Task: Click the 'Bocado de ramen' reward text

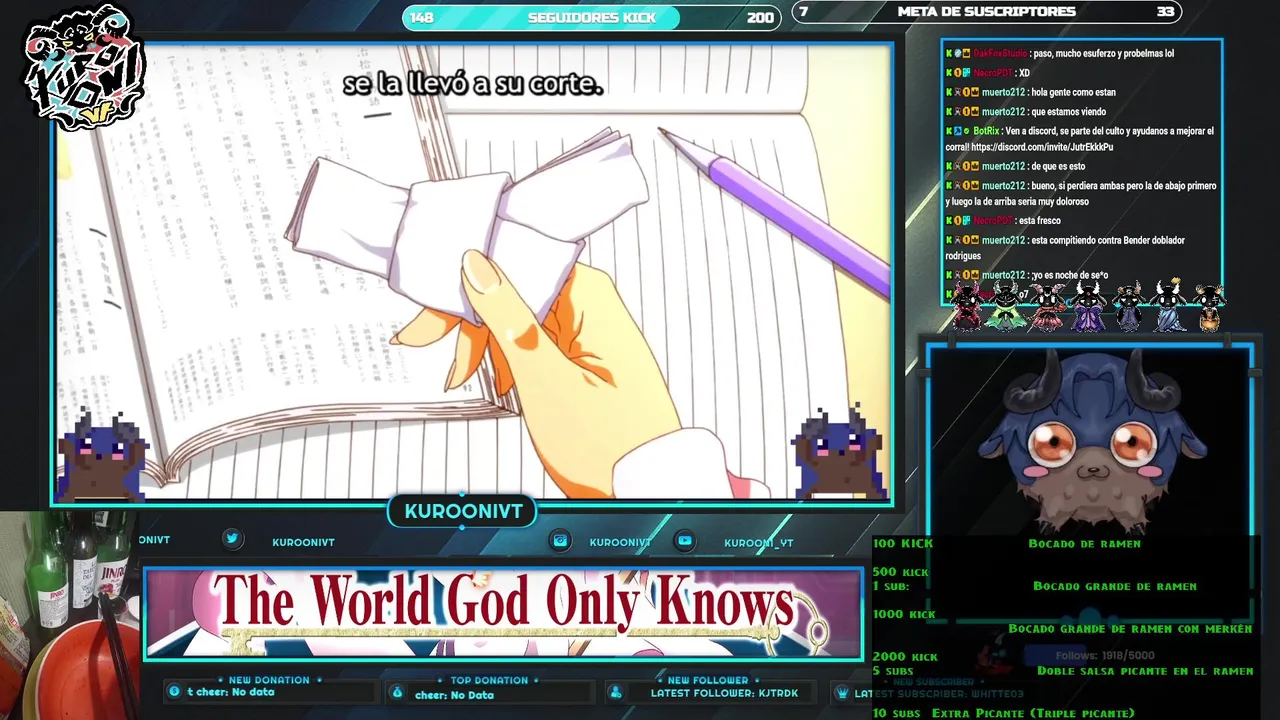Action: [x=1084, y=543]
